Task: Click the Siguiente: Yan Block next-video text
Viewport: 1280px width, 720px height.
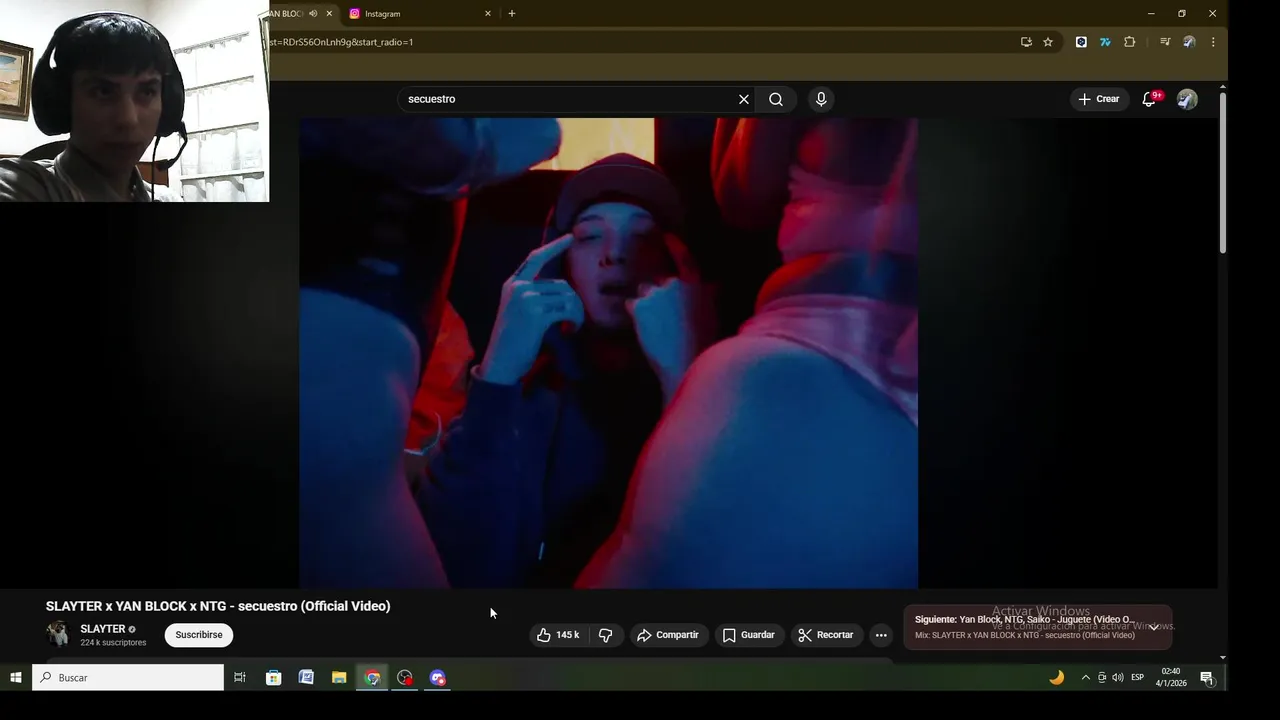Action: [x=1024, y=619]
